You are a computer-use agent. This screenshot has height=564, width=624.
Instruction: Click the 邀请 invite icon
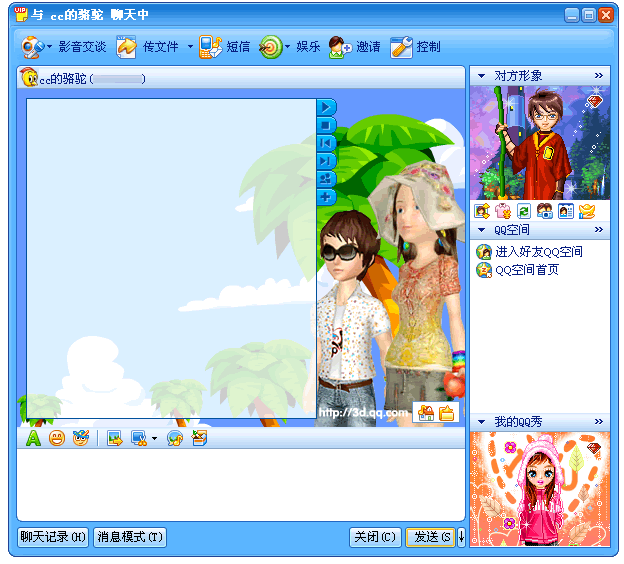[x=339, y=47]
